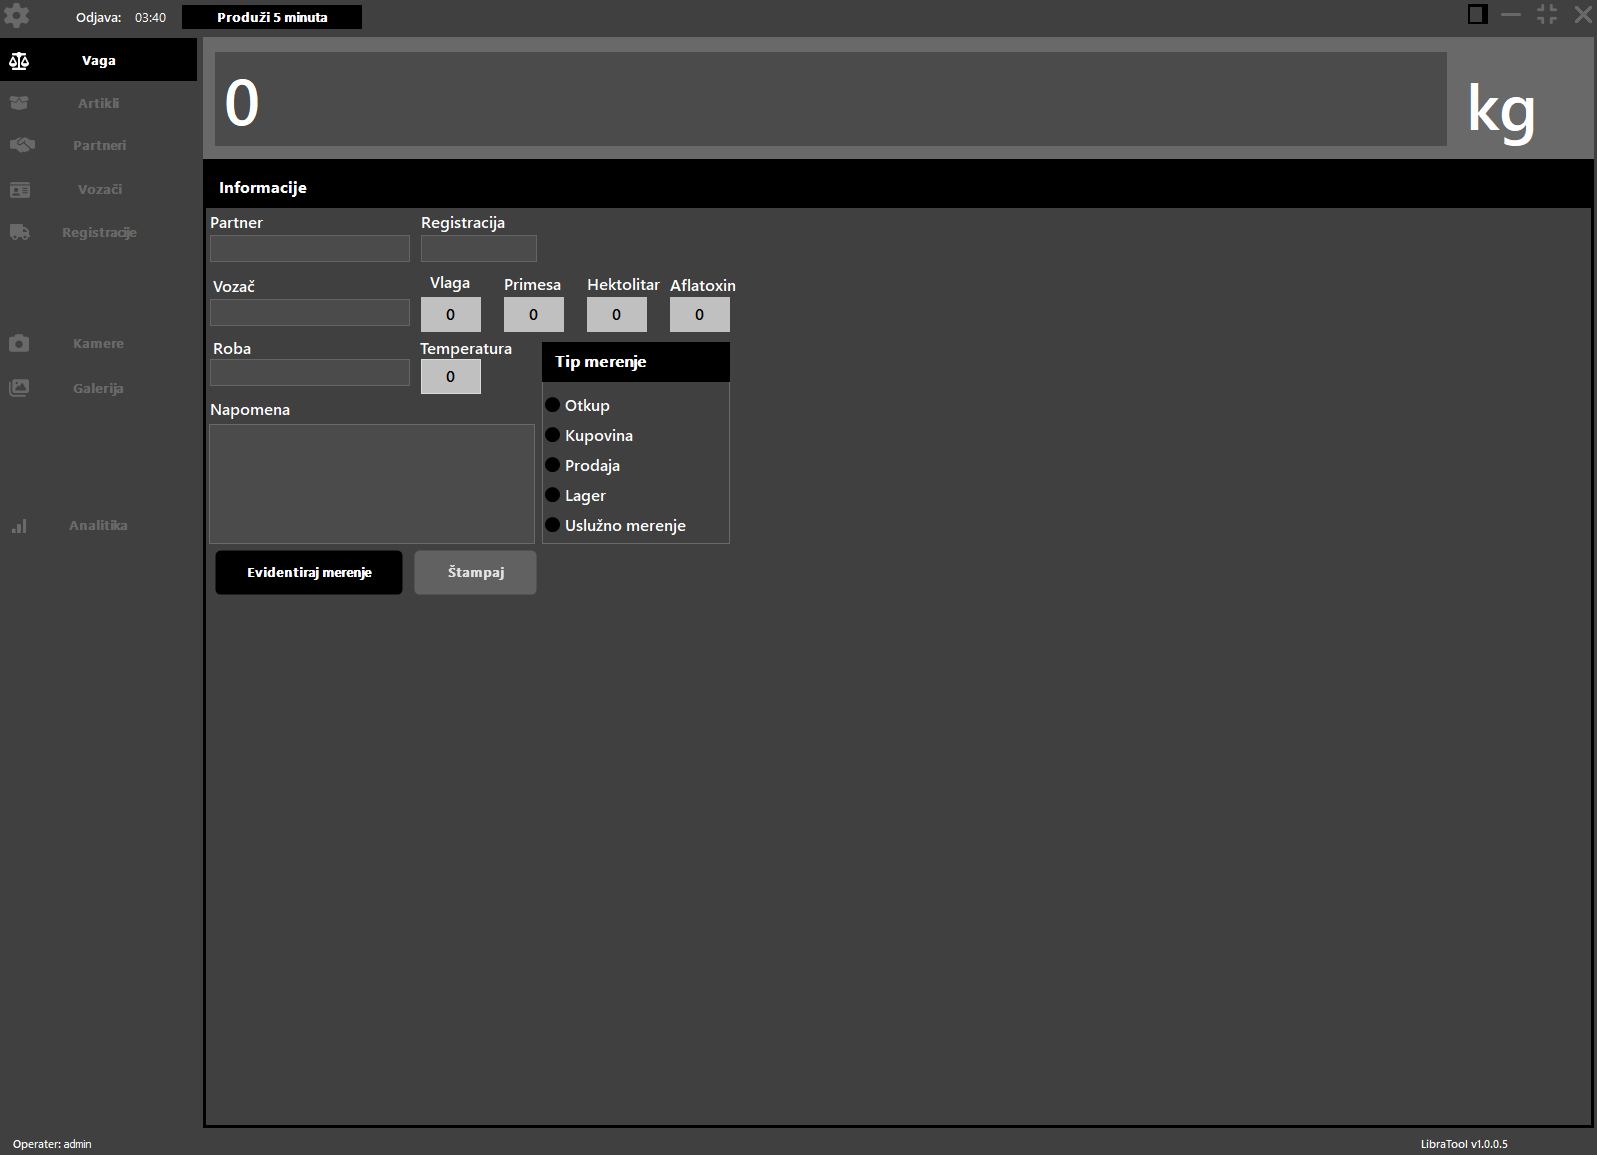The image size is (1597, 1155).
Task: Navigate to Partneri section
Action: coord(98,145)
